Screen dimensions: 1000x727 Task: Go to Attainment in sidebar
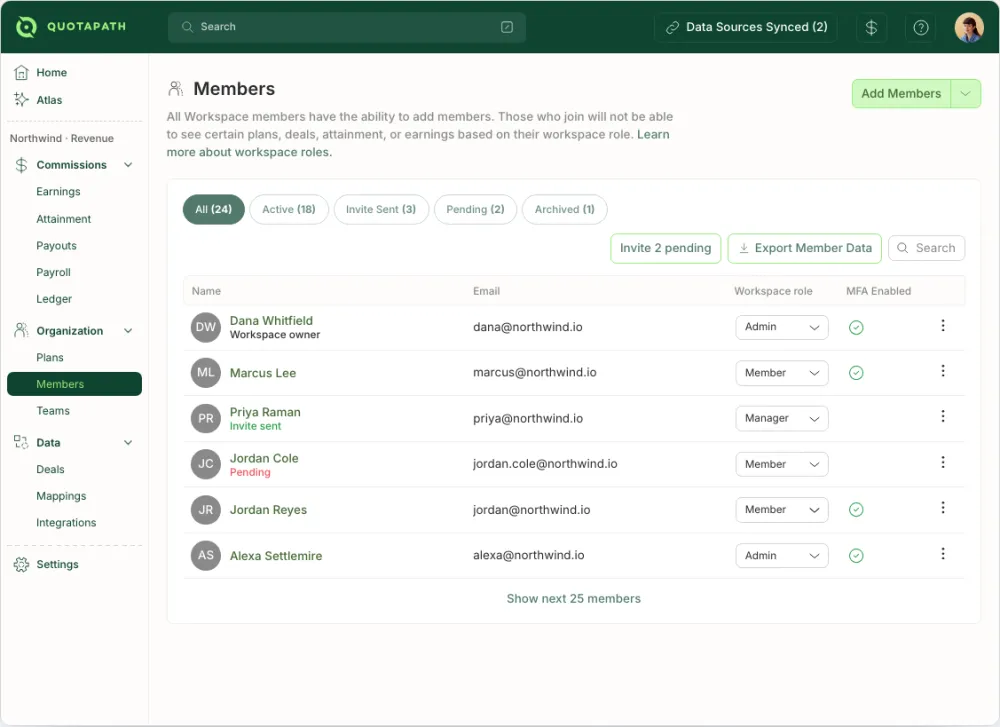click(63, 219)
